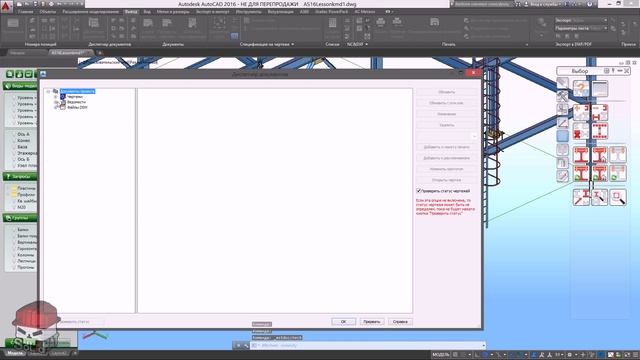This screenshot has width=640, height=360.
Task: Click the Удалить button in the dialog
Action: (x=447, y=125)
